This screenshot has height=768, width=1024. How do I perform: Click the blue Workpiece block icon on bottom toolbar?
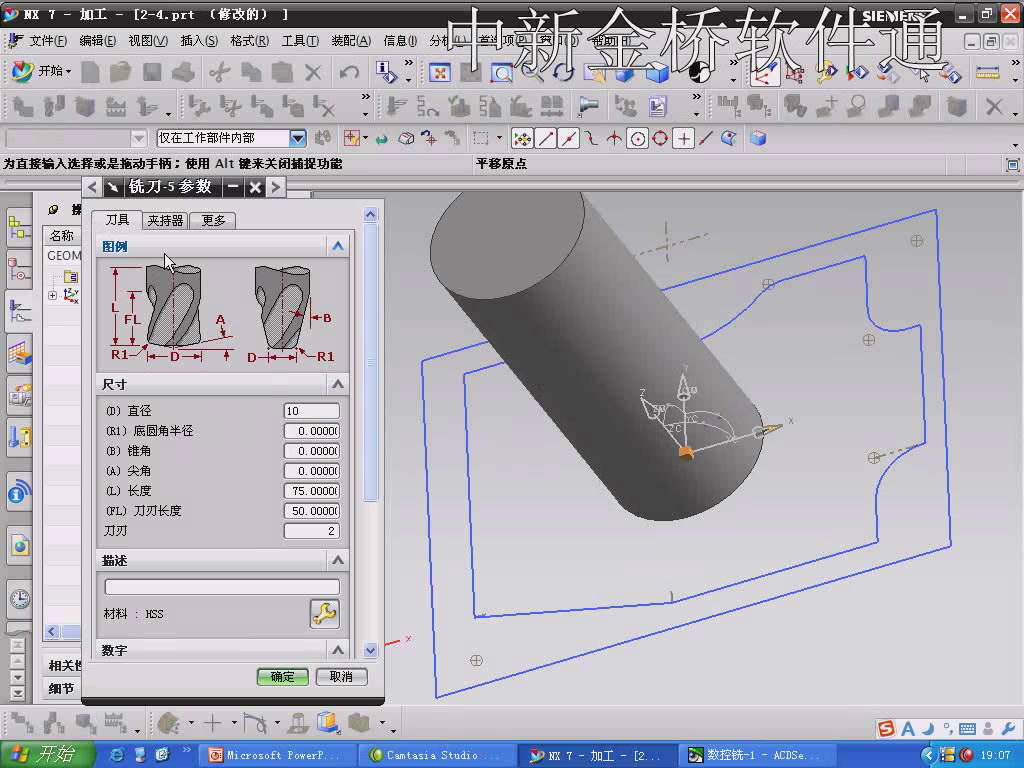[327, 722]
